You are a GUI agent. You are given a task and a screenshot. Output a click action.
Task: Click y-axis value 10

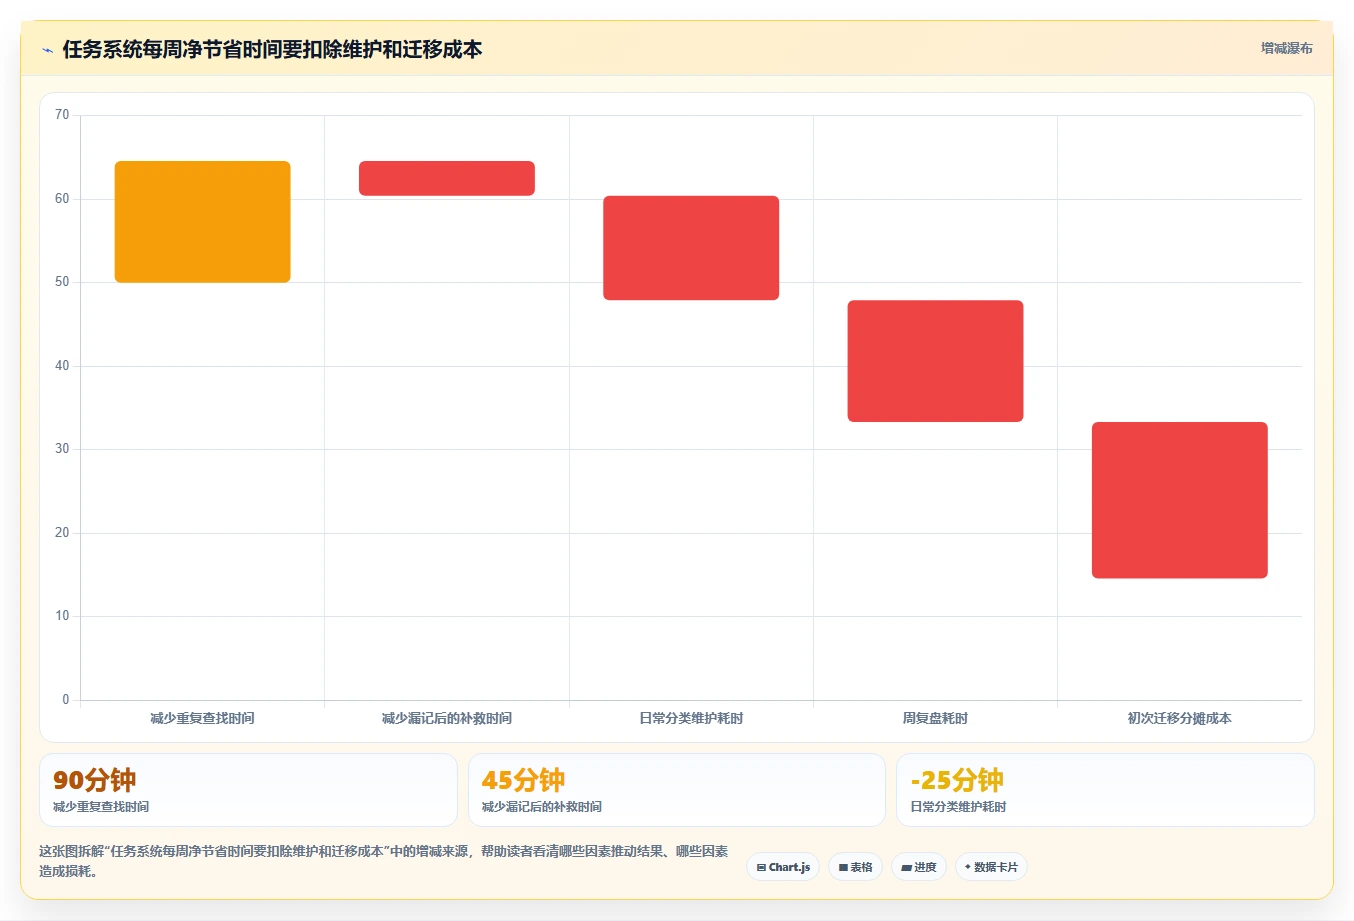pos(62,616)
